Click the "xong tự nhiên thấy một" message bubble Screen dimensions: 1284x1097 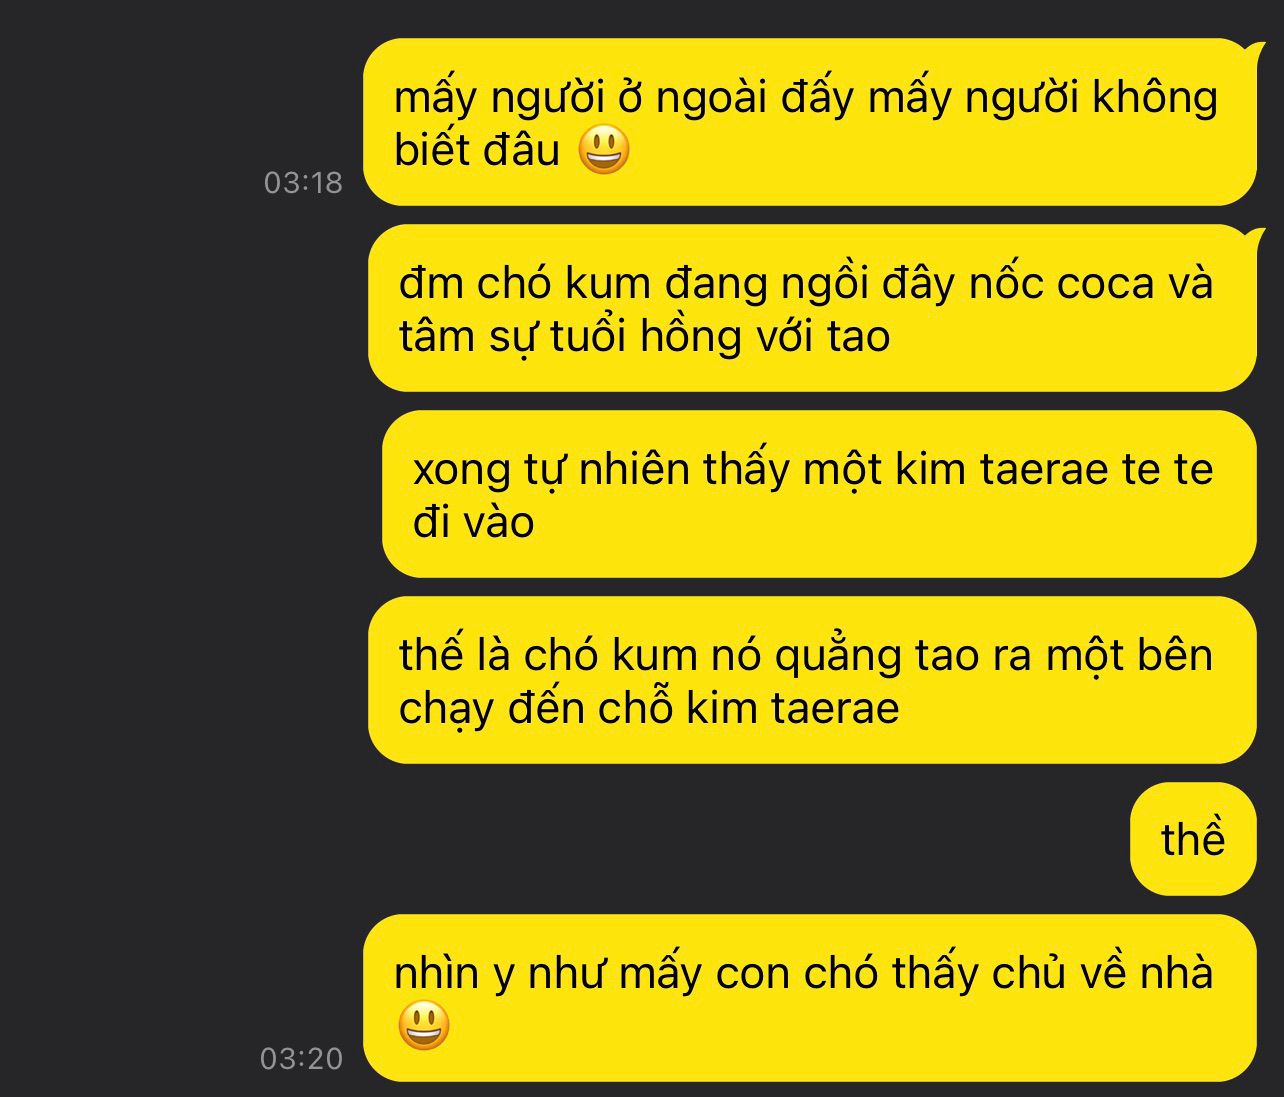tap(819, 494)
